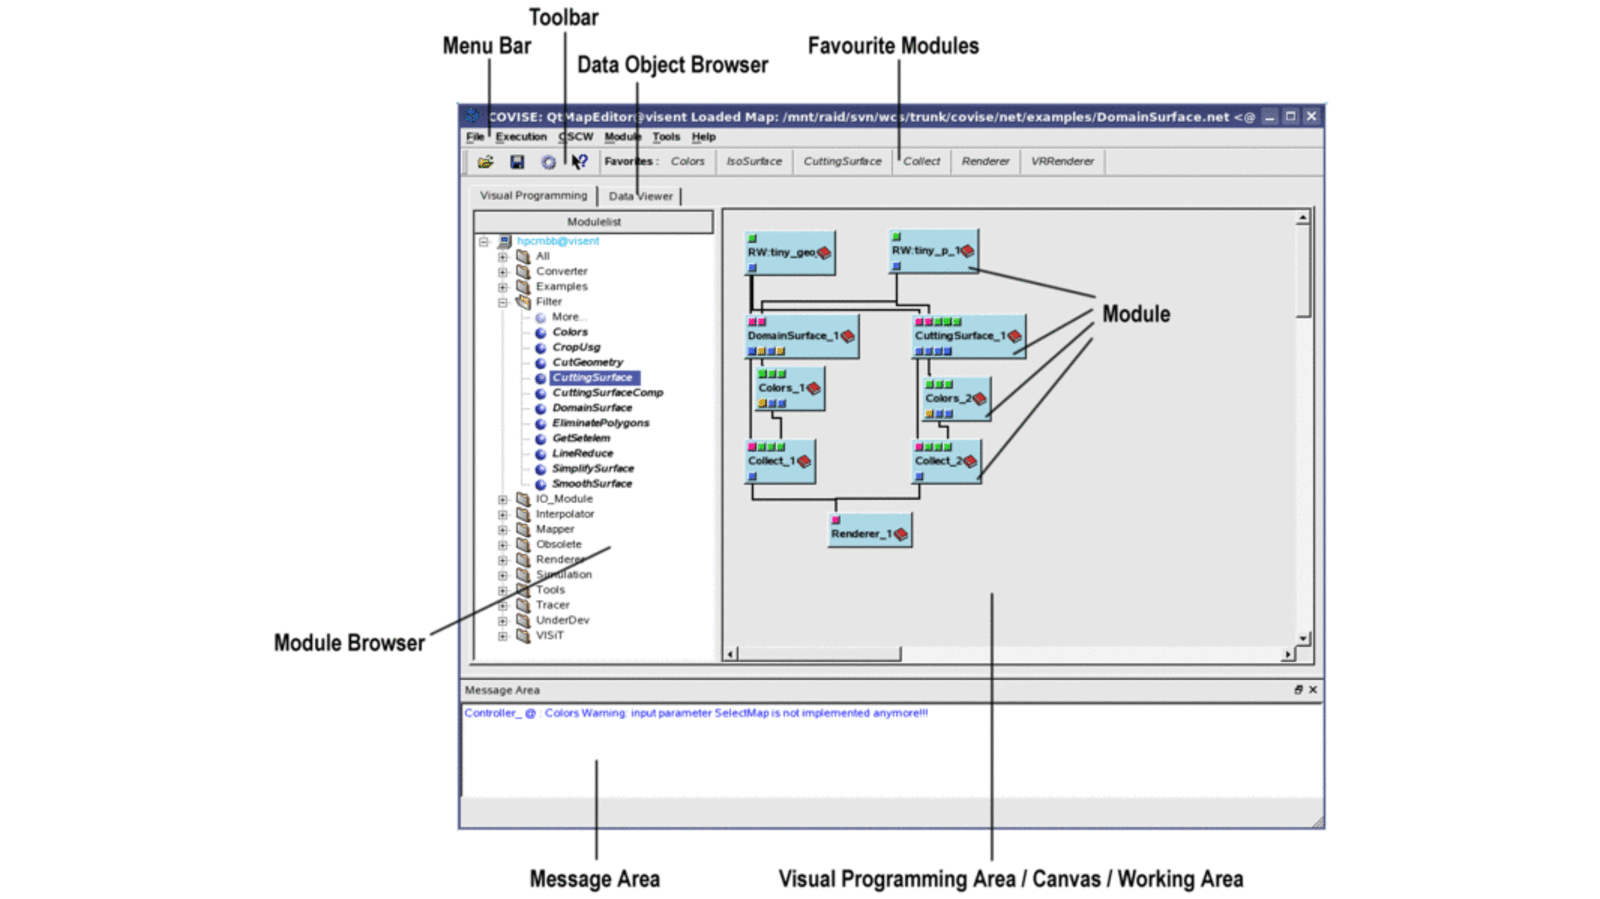Click the open folder icon beside Filter

point(523,301)
